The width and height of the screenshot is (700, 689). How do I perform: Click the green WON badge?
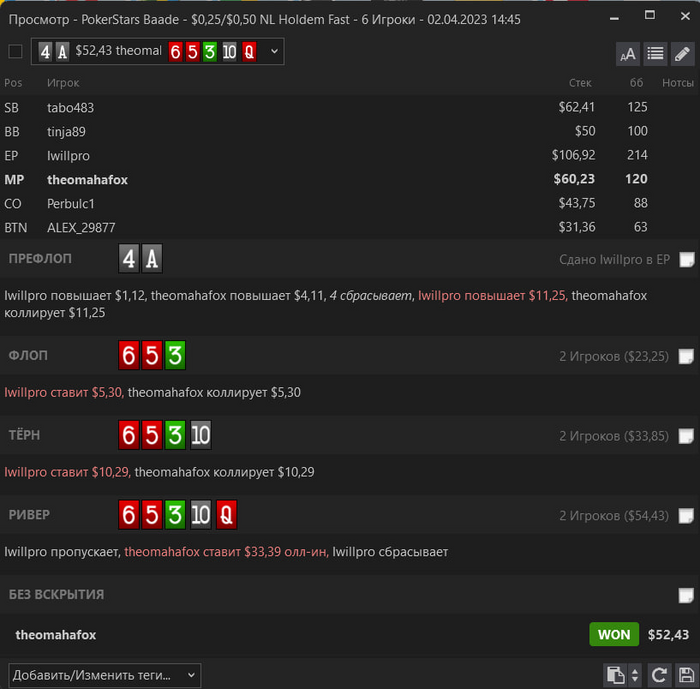coord(614,635)
